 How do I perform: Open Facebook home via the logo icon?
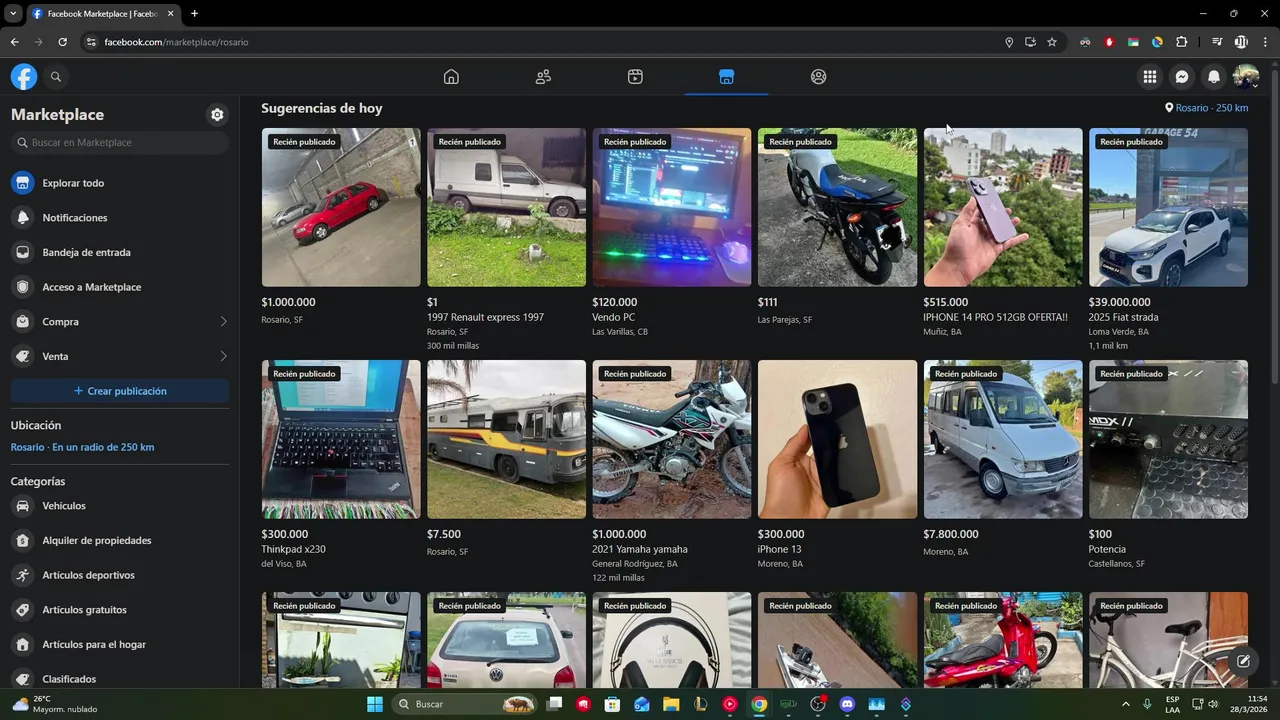click(x=24, y=77)
